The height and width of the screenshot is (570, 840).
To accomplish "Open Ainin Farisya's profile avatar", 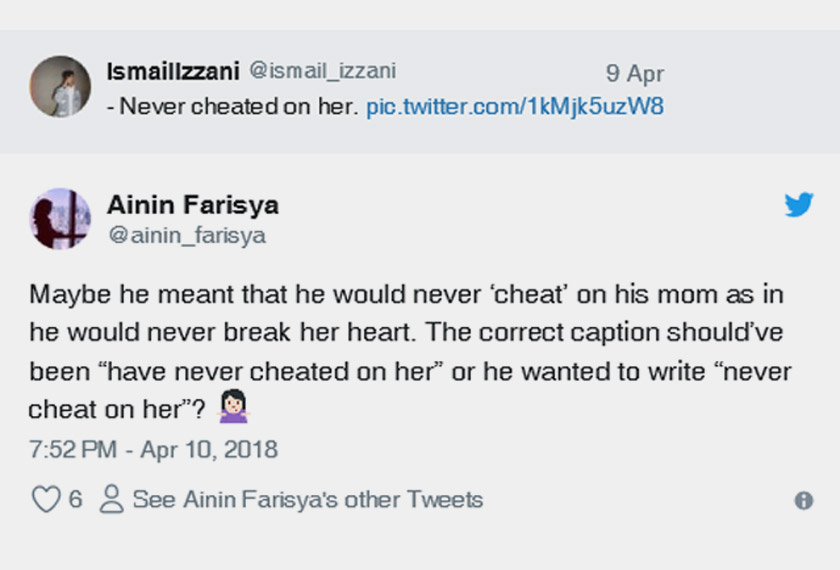I will click(x=60, y=218).
